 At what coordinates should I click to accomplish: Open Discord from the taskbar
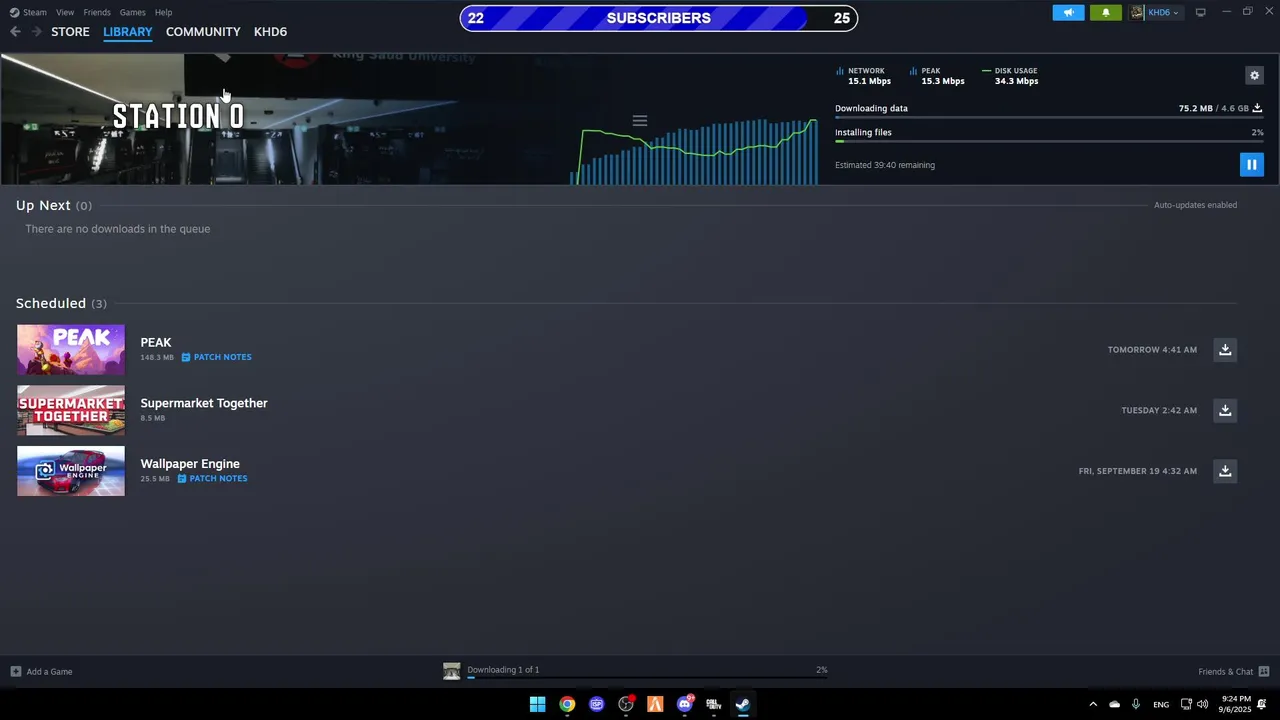[x=685, y=704]
